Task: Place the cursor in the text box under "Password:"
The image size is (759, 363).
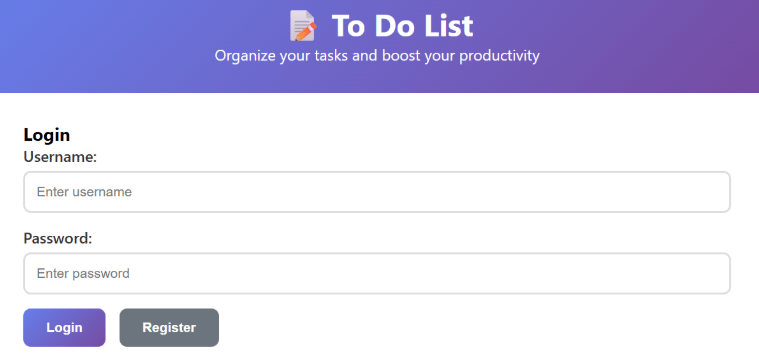Action: 377,273
